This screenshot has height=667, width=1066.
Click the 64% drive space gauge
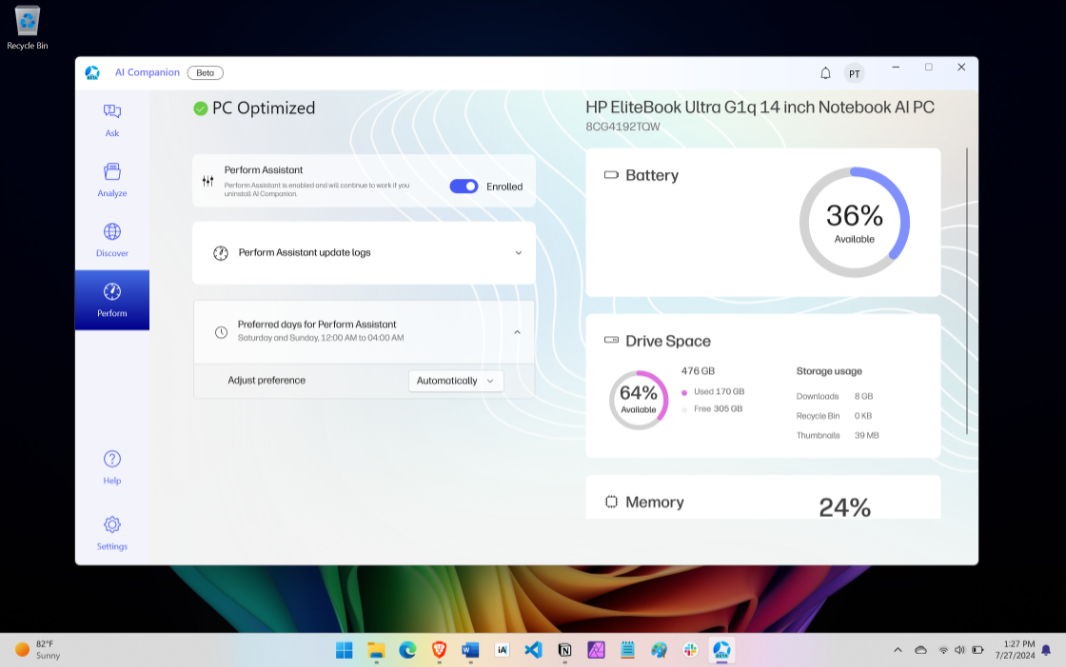pyautogui.click(x=638, y=400)
